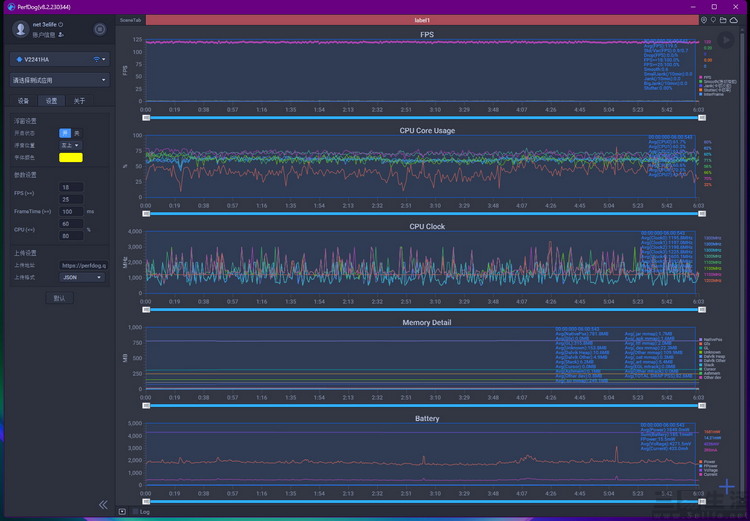Toggle InterFrame series in FPS legend

(x=711, y=94)
